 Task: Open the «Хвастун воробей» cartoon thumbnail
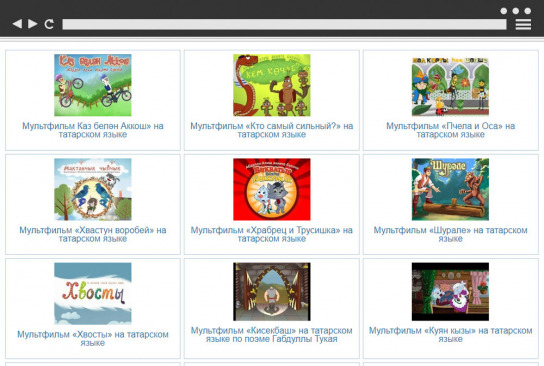pos(93,189)
